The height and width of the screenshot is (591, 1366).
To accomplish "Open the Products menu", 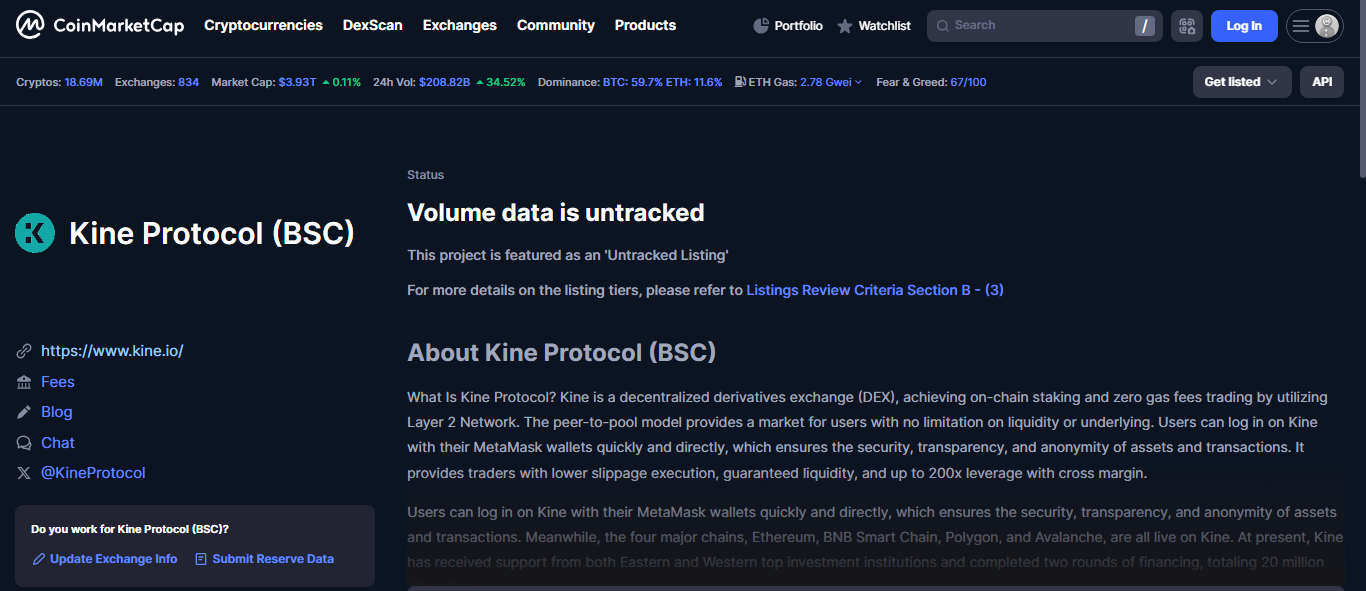I will click(645, 25).
